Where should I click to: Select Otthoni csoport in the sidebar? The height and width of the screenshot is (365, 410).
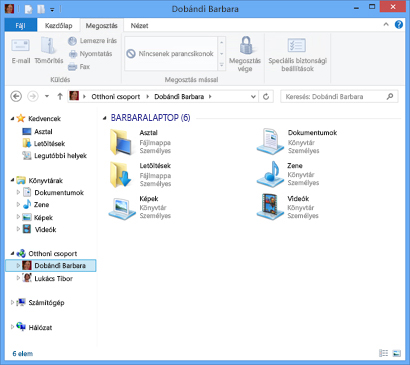[47, 253]
